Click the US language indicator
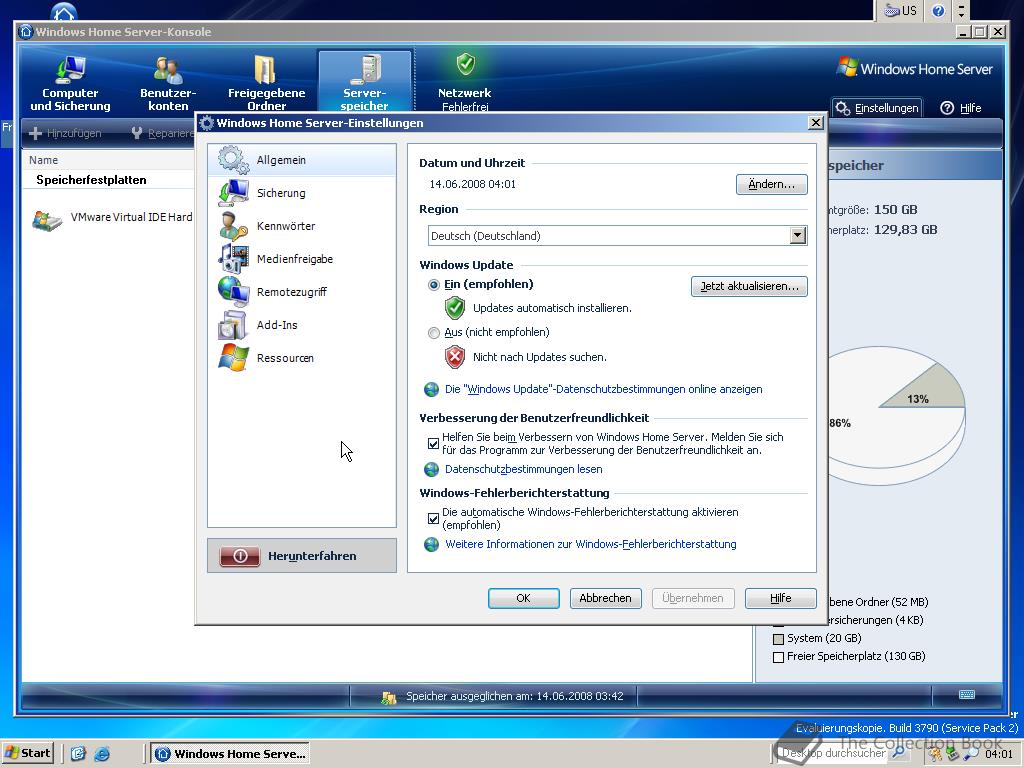Viewport: 1024px width, 768px height. (x=901, y=10)
